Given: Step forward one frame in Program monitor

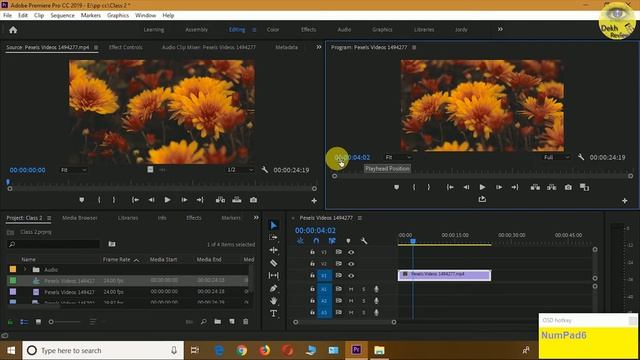Looking at the screenshot, I should pos(499,187).
